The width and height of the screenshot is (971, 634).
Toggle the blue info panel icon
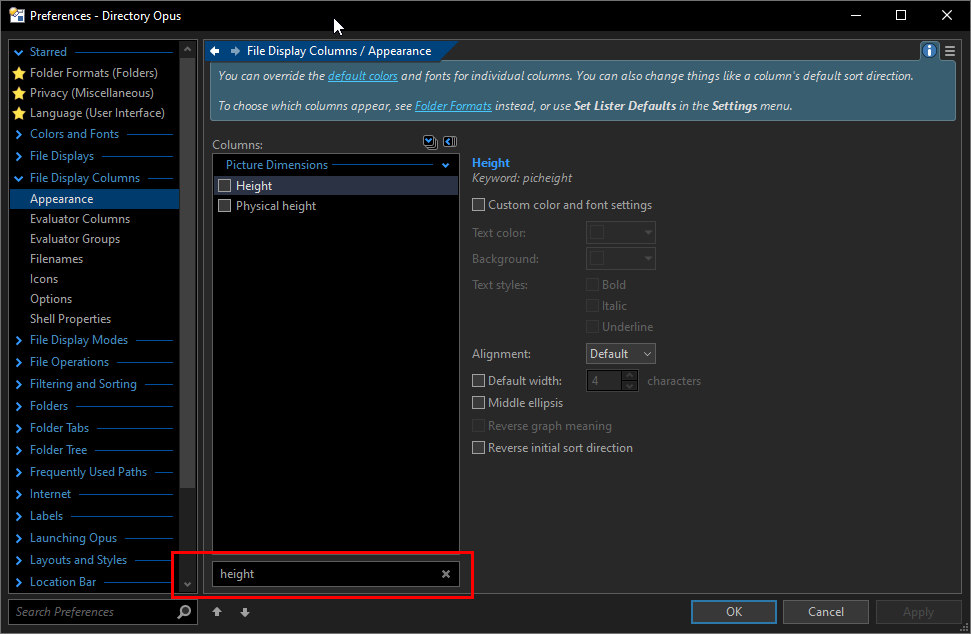929,51
